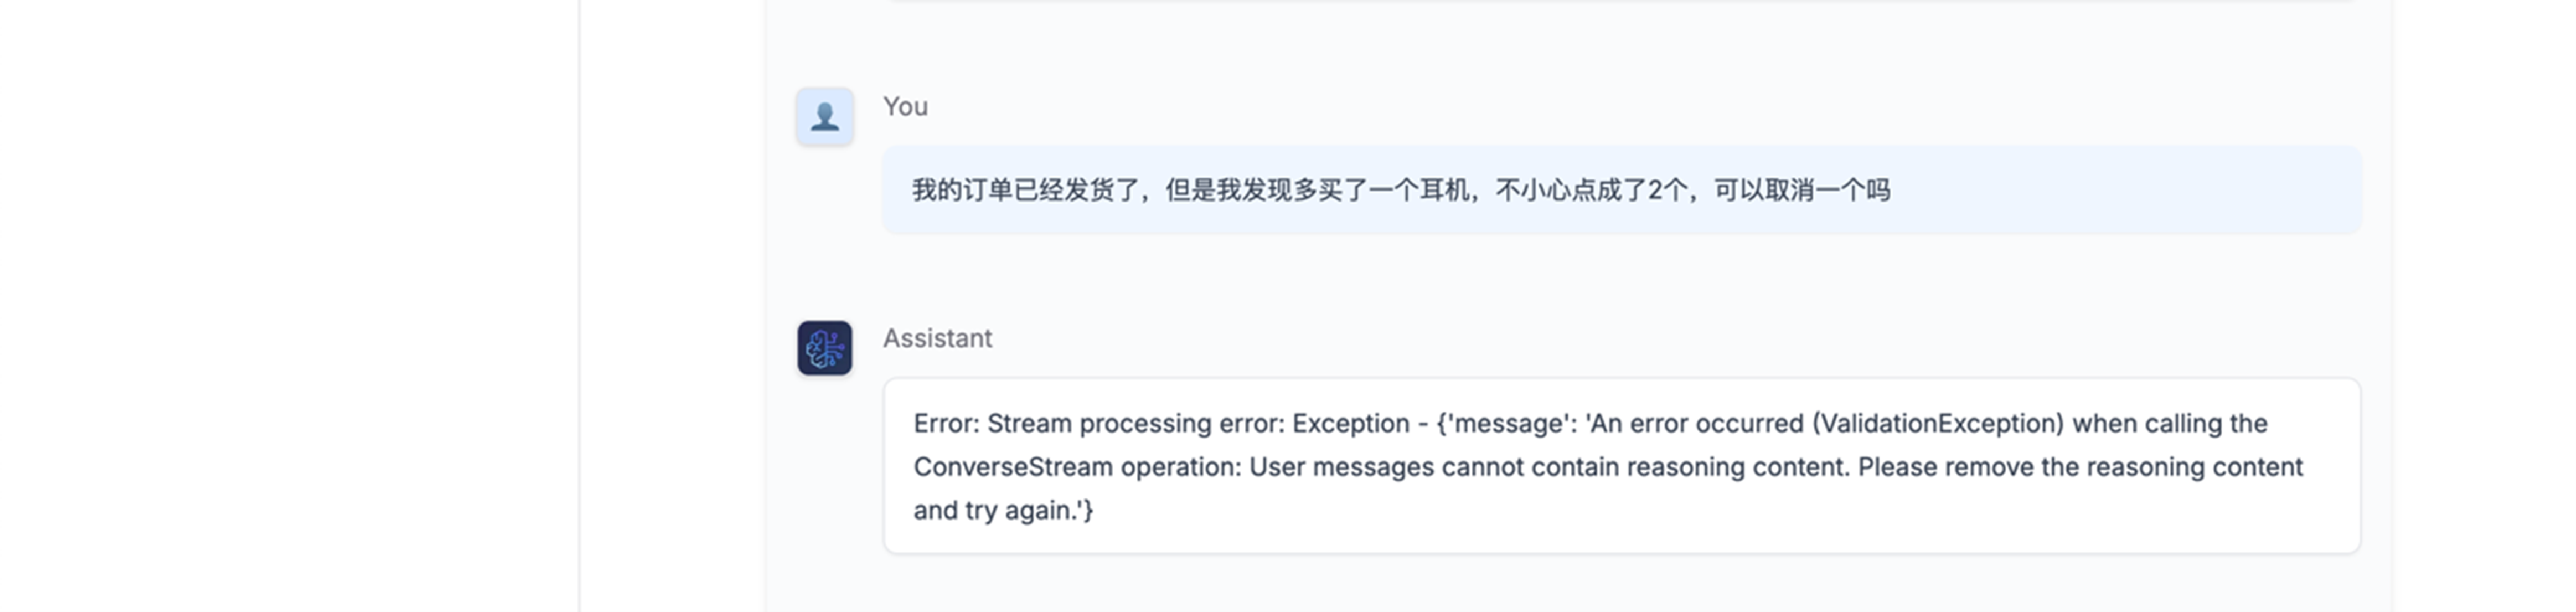This screenshot has width=2576, height=612.
Task: Click the "Error:" text starting the reply
Action: point(946,424)
